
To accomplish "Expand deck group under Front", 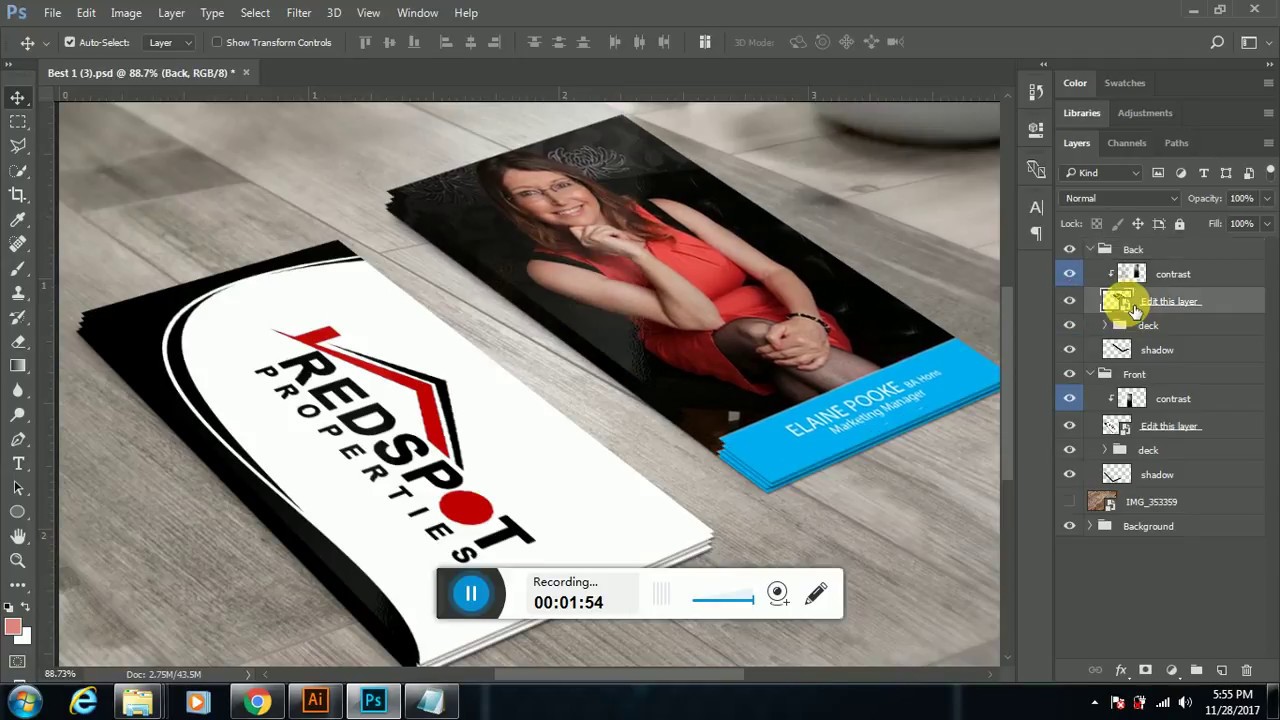I will click(1105, 450).
